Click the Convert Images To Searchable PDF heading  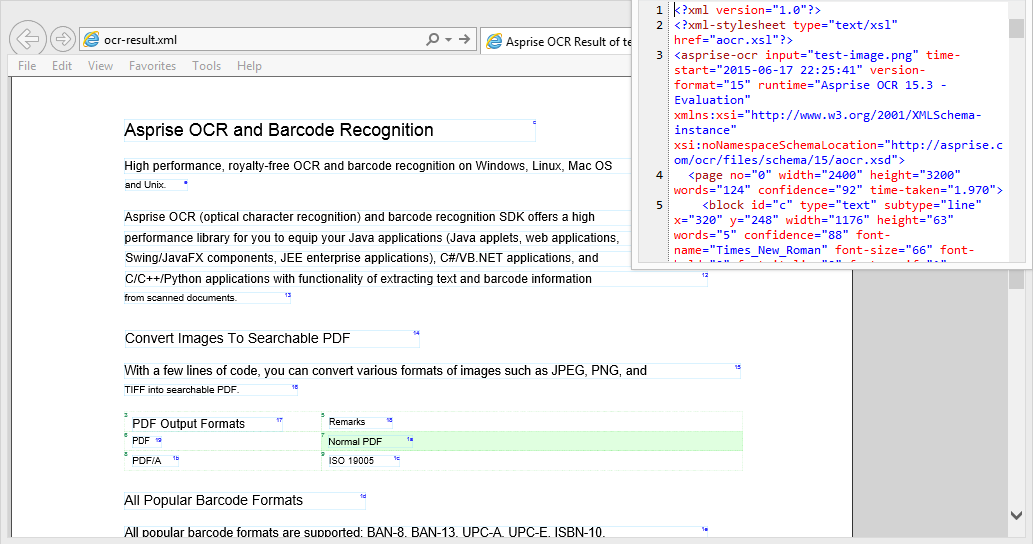[237, 338]
